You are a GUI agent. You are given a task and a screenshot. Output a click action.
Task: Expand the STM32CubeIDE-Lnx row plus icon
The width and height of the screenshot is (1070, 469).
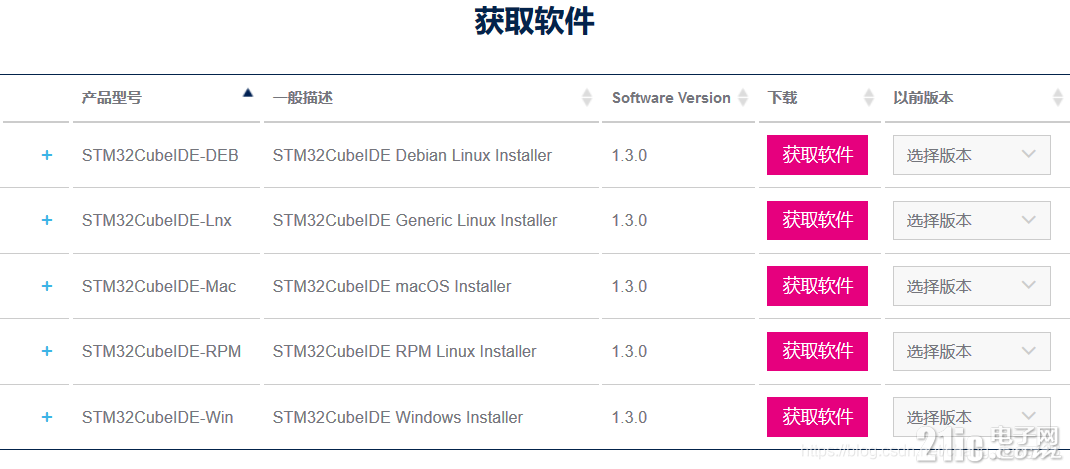46,220
